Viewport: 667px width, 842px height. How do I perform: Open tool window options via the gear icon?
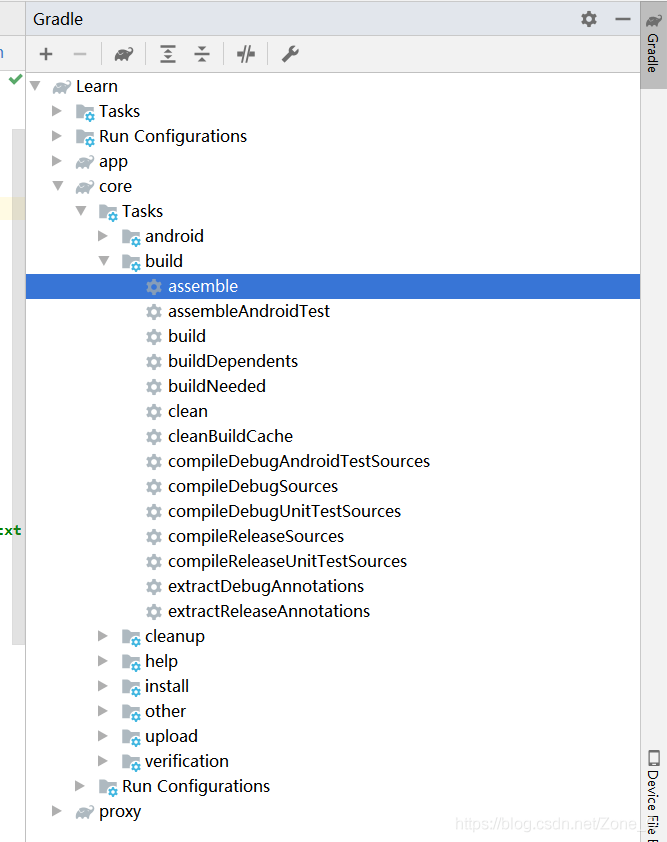click(588, 19)
